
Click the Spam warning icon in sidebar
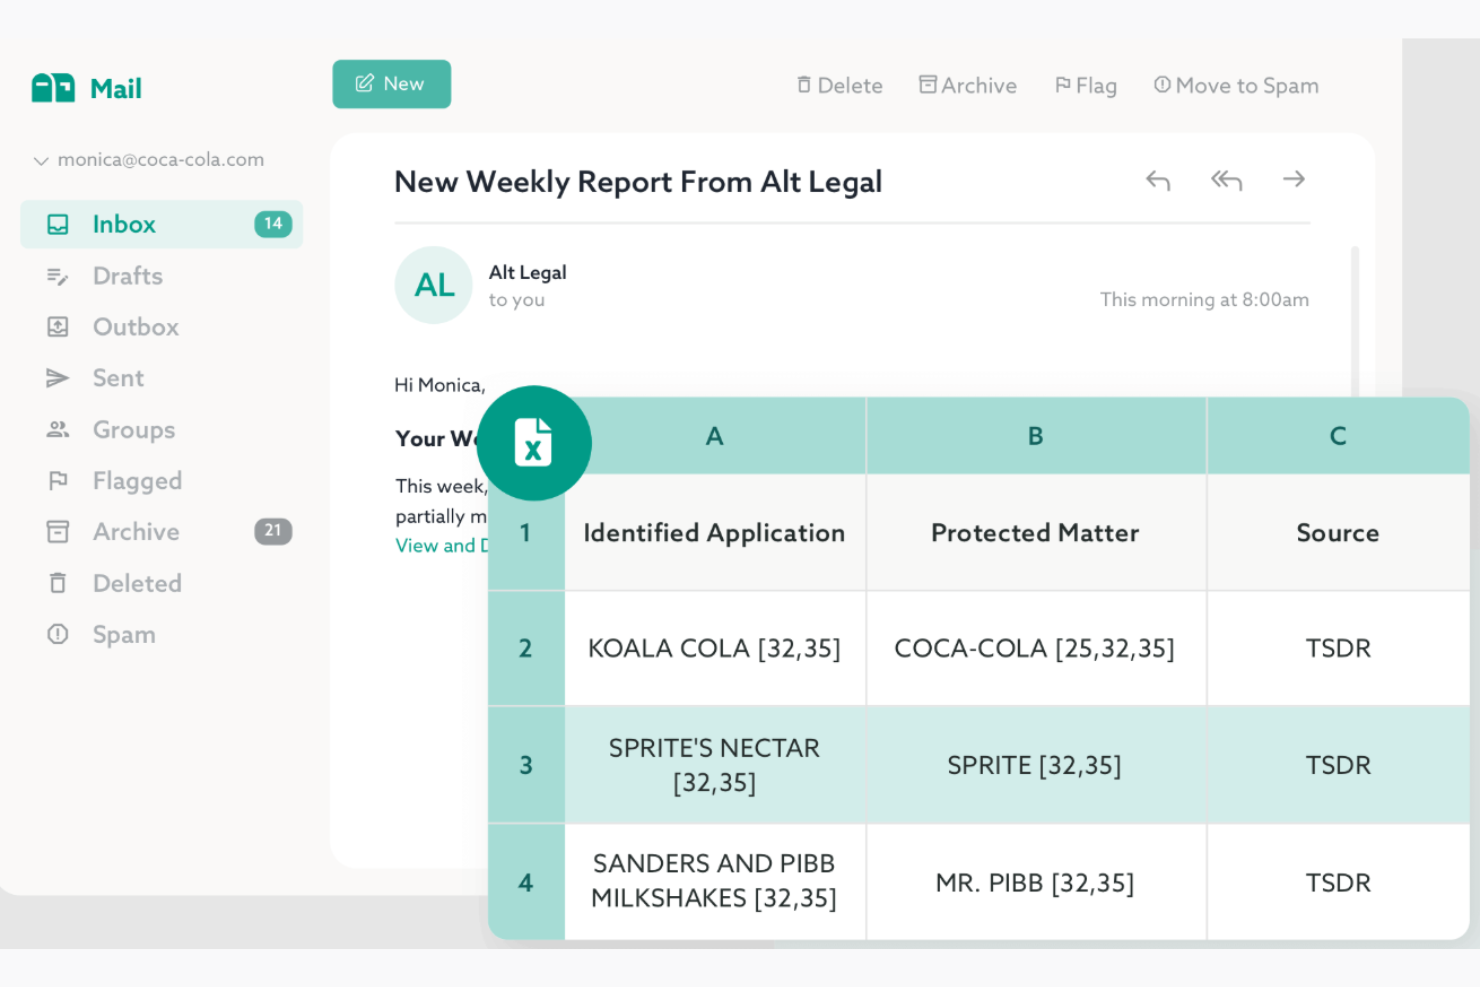58,634
